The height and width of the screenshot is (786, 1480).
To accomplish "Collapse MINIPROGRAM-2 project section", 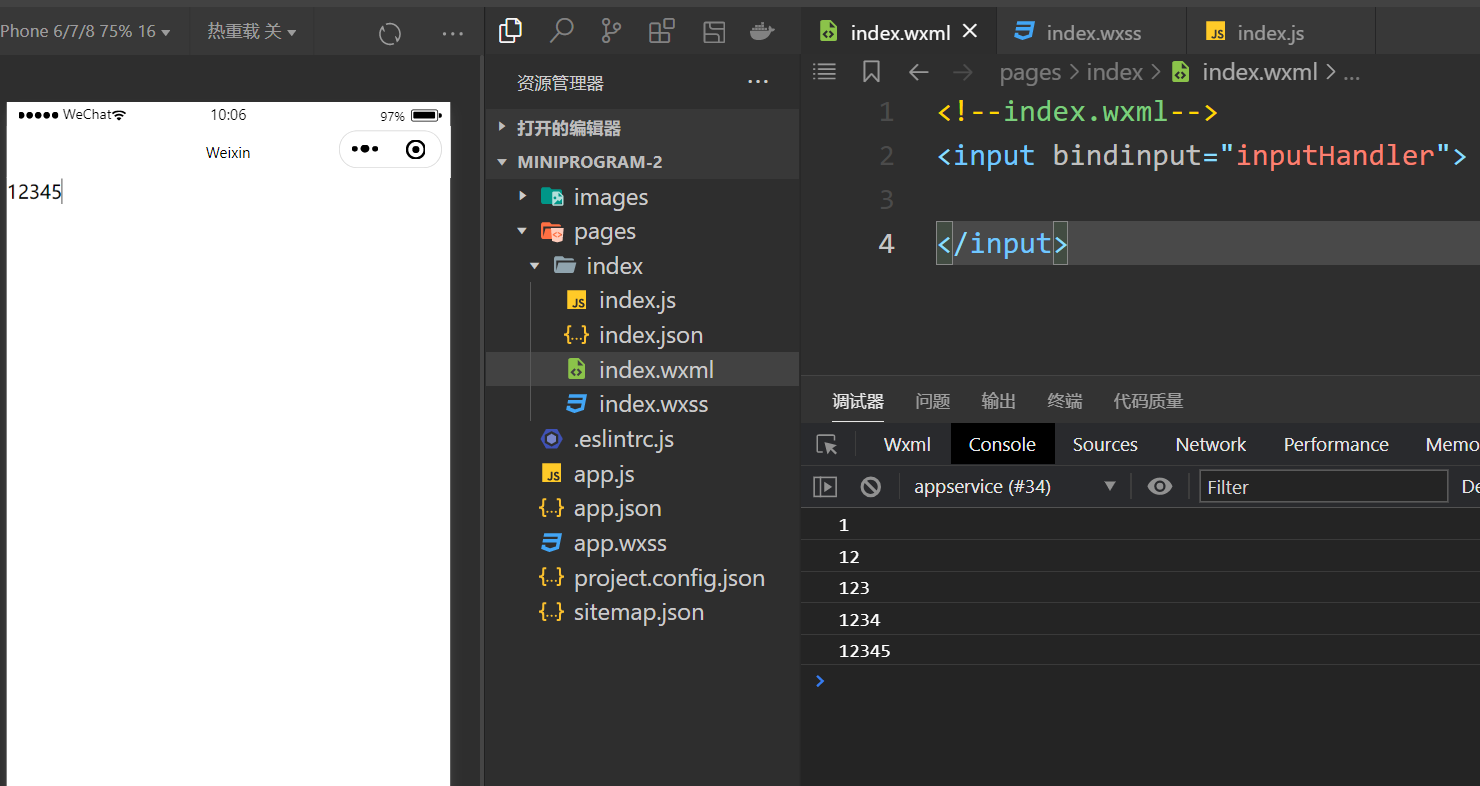I will tap(642, 162).
